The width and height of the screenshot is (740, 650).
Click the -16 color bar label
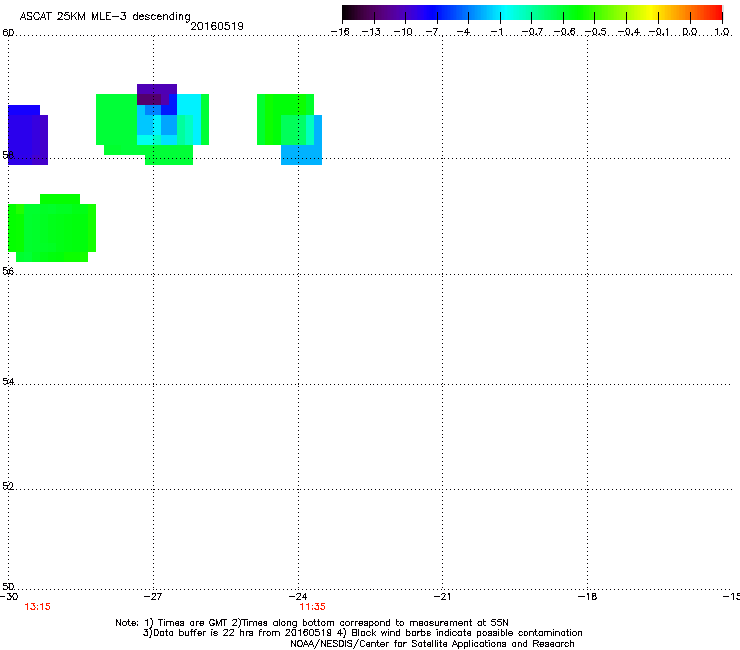pos(340,32)
